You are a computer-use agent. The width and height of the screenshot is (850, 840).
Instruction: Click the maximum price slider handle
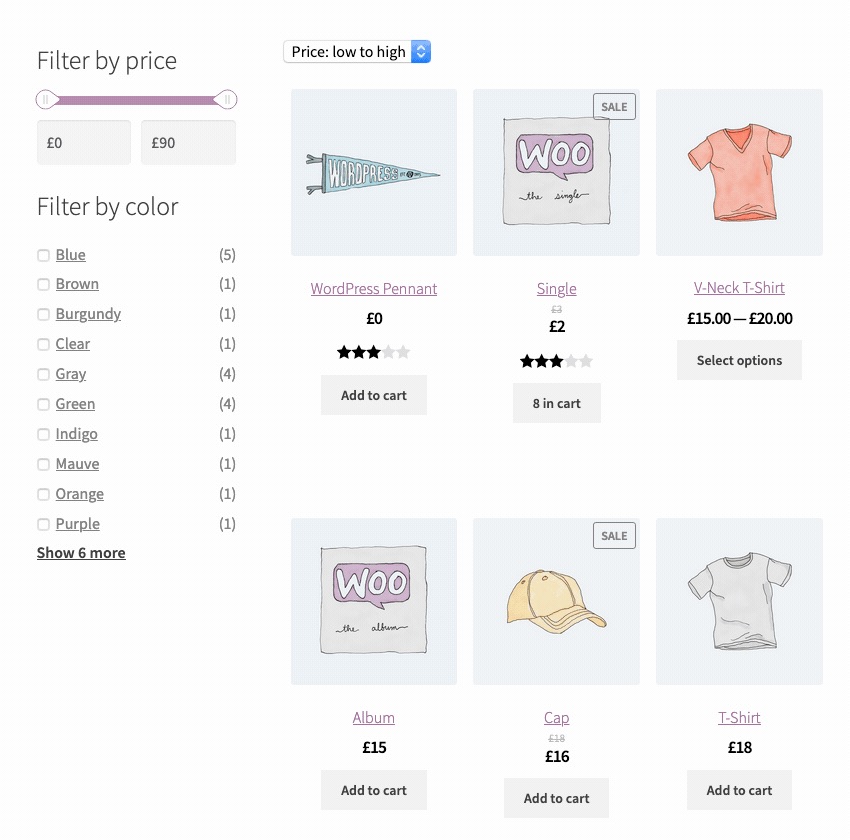[x=227, y=99]
